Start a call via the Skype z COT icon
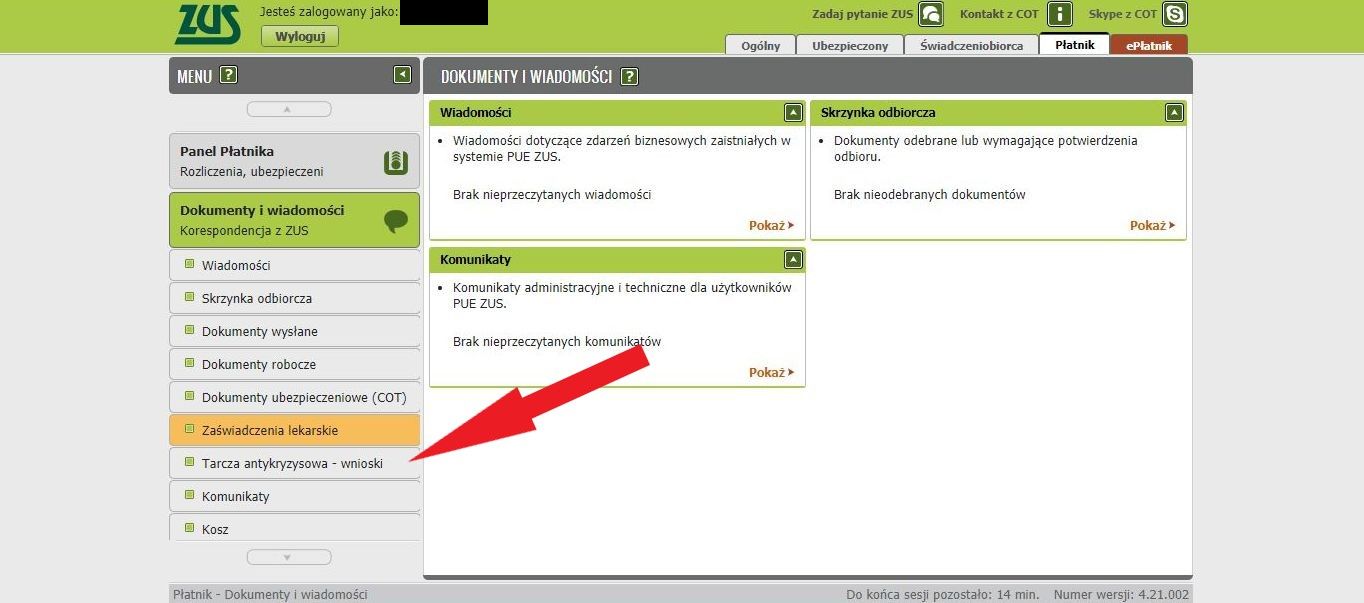 (1174, 14)
